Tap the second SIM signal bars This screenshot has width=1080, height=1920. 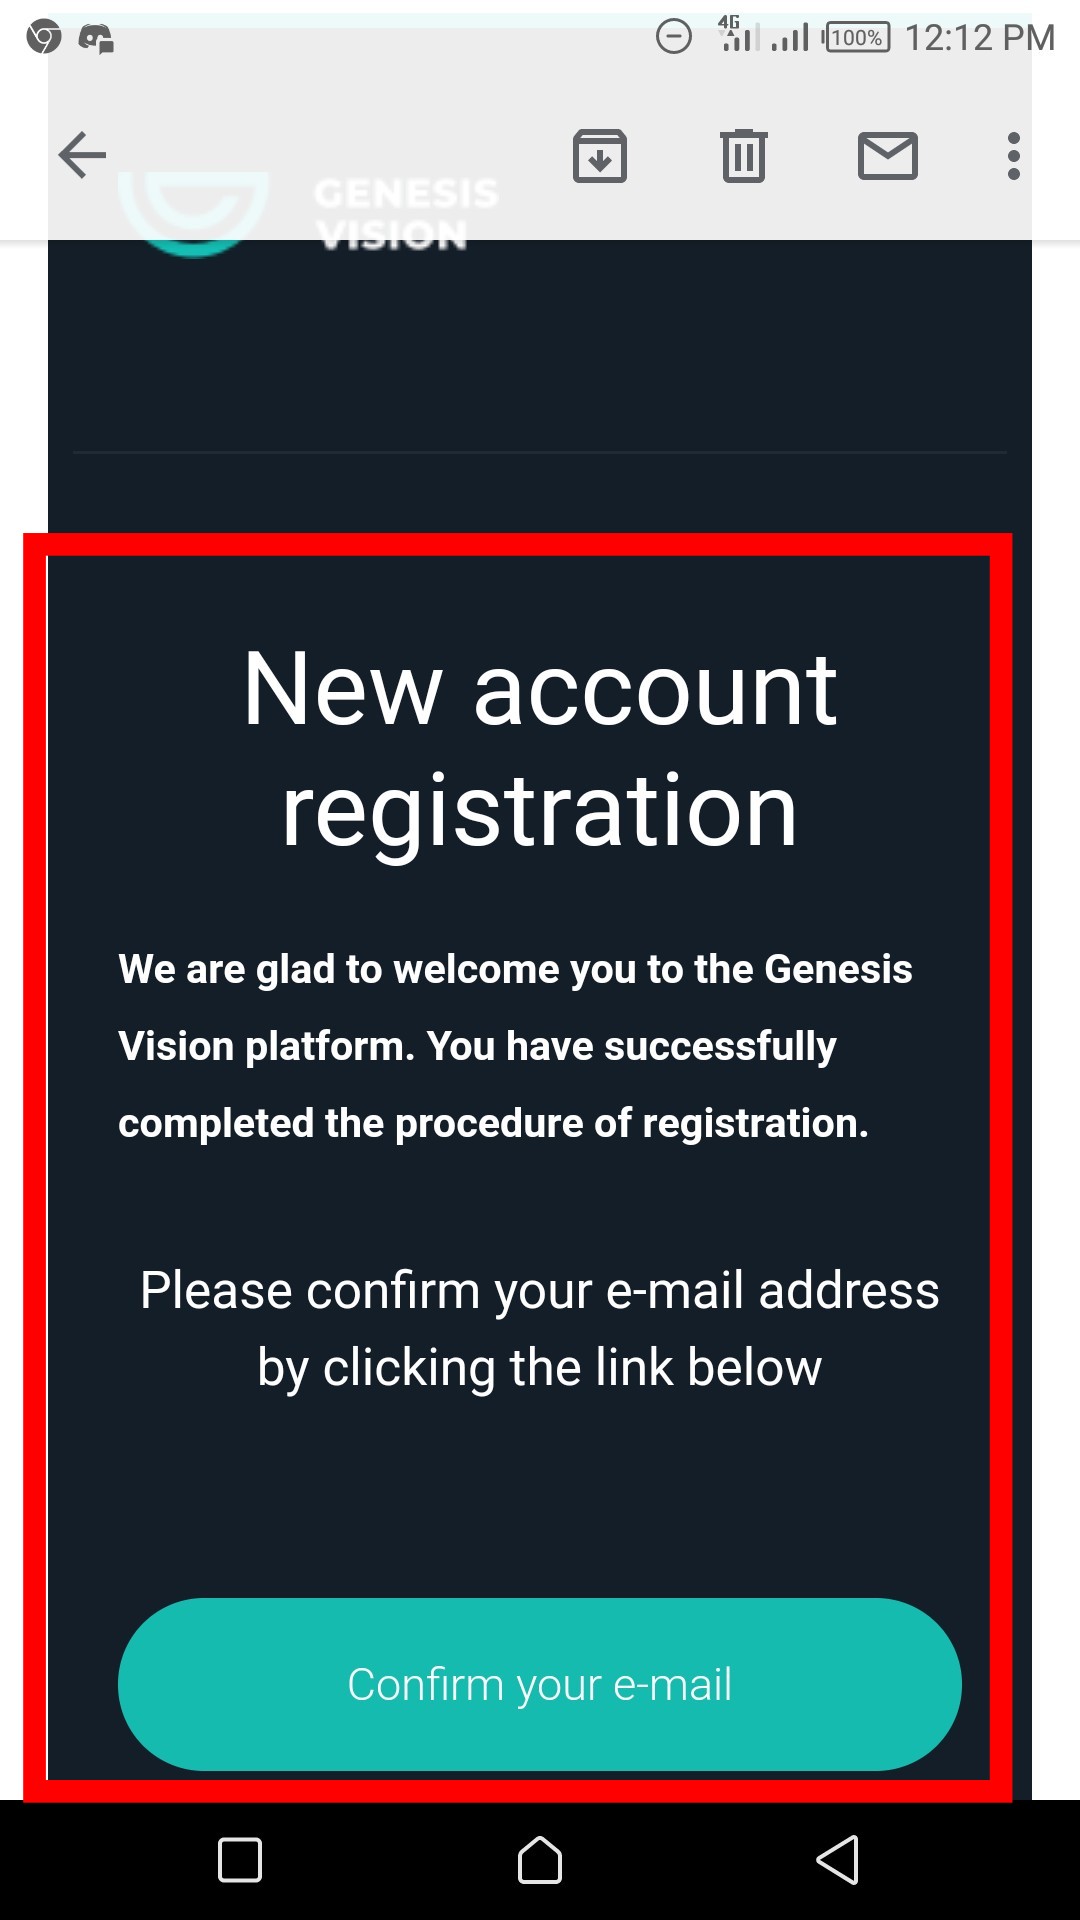(790, 38)
